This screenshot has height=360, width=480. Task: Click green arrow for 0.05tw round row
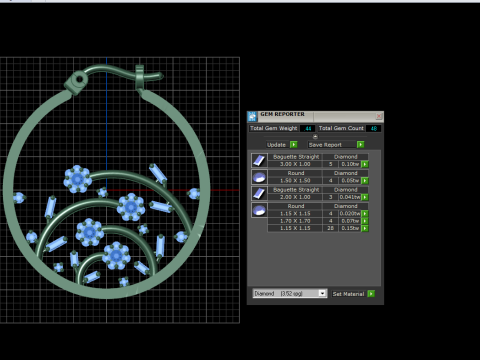(365, 181)
